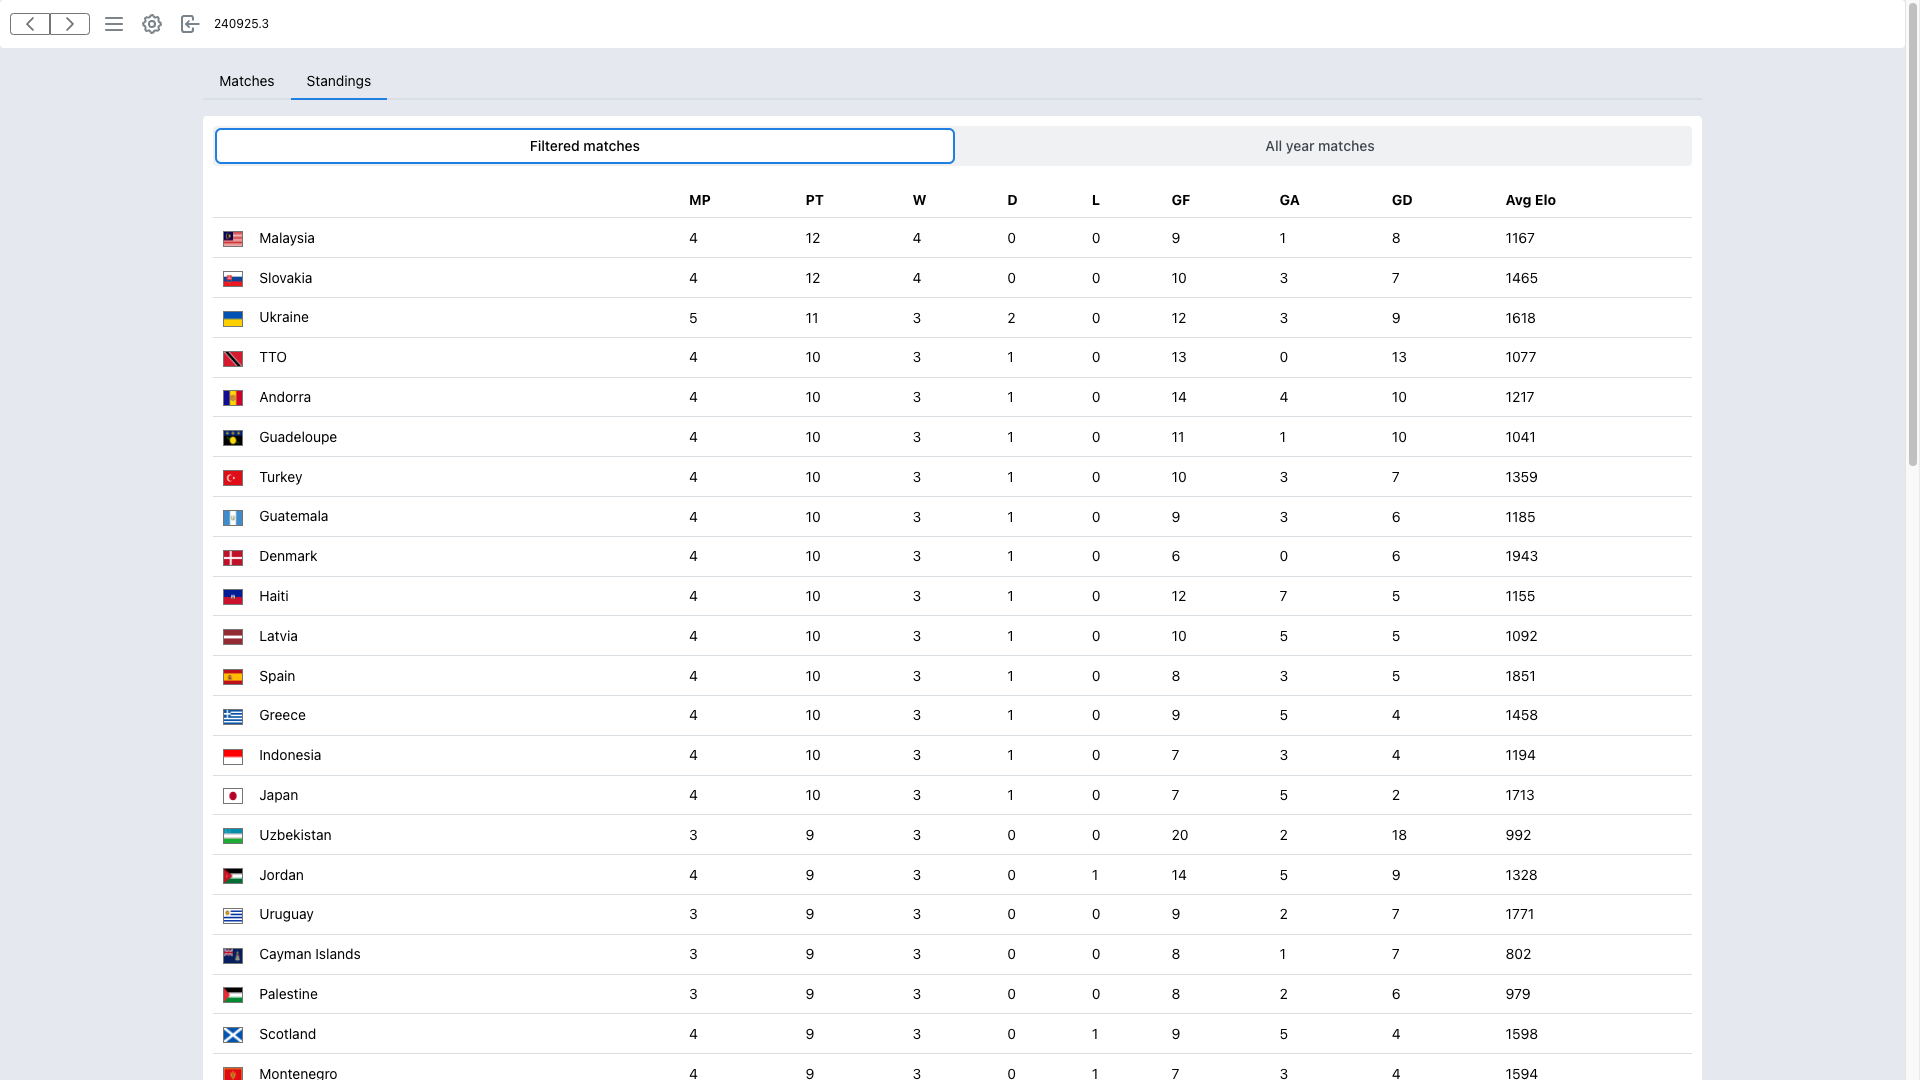
Task: Open the hamburger menu icon
Action: click(114, 24)
